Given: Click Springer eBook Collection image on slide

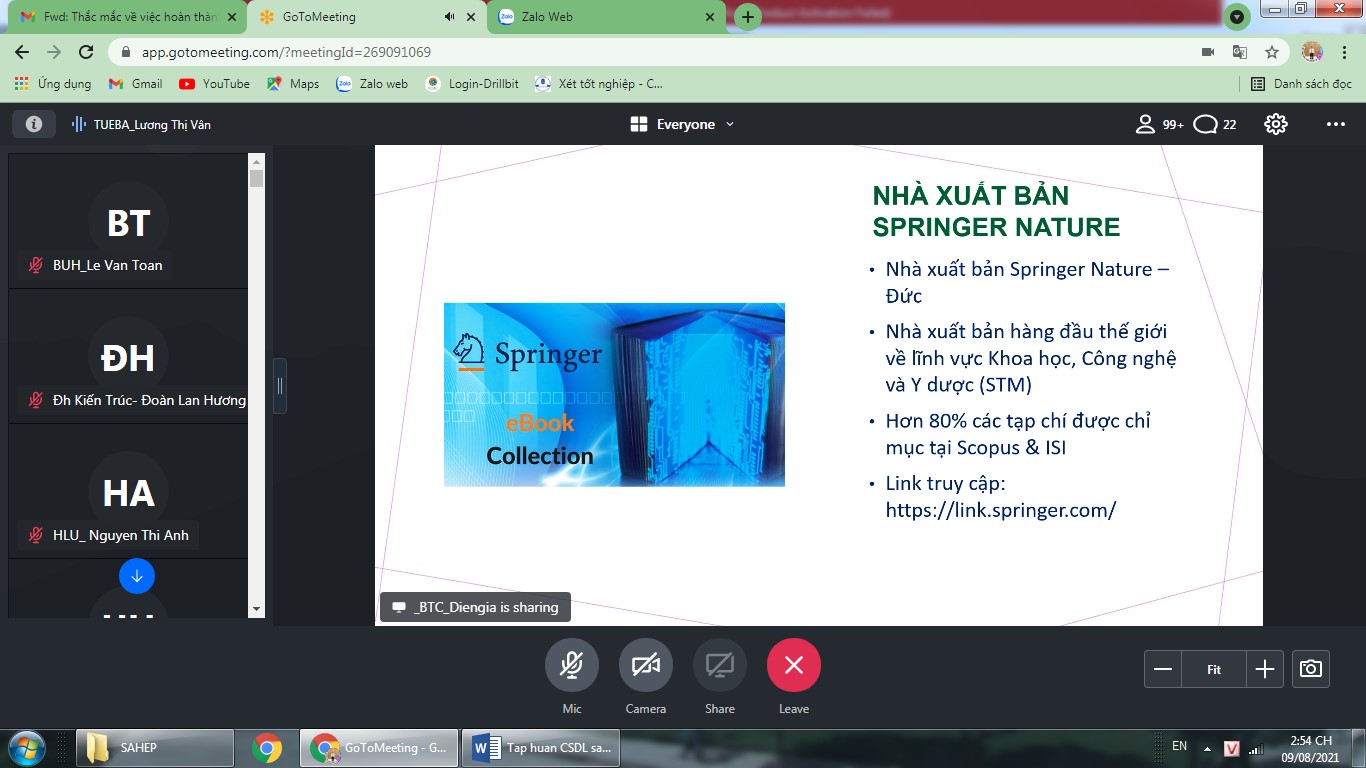Looking at the screenshot, I should (614, 394).
